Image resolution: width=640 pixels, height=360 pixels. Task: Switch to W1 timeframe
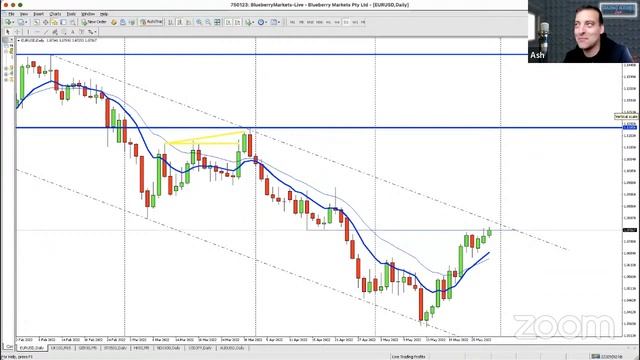(x=355, y=22)
